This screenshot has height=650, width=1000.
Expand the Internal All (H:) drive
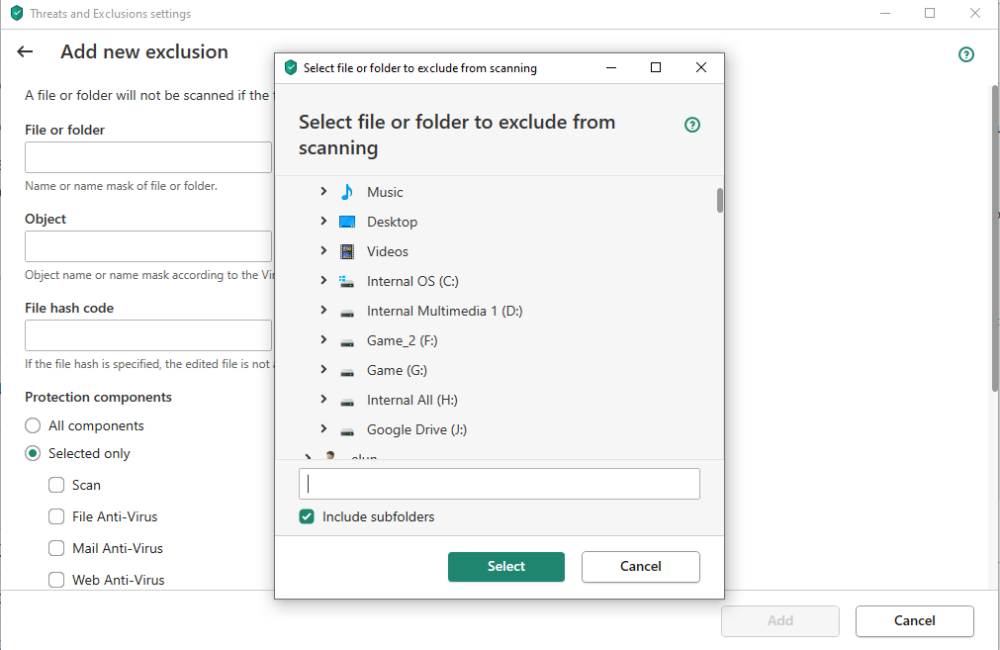(x=323, y=400)
